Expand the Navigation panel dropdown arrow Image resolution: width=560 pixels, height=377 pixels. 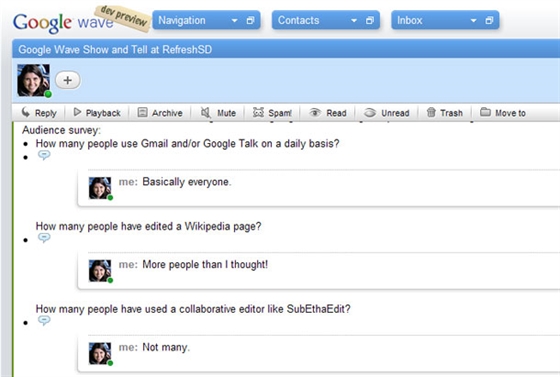(x=235, y=21)
